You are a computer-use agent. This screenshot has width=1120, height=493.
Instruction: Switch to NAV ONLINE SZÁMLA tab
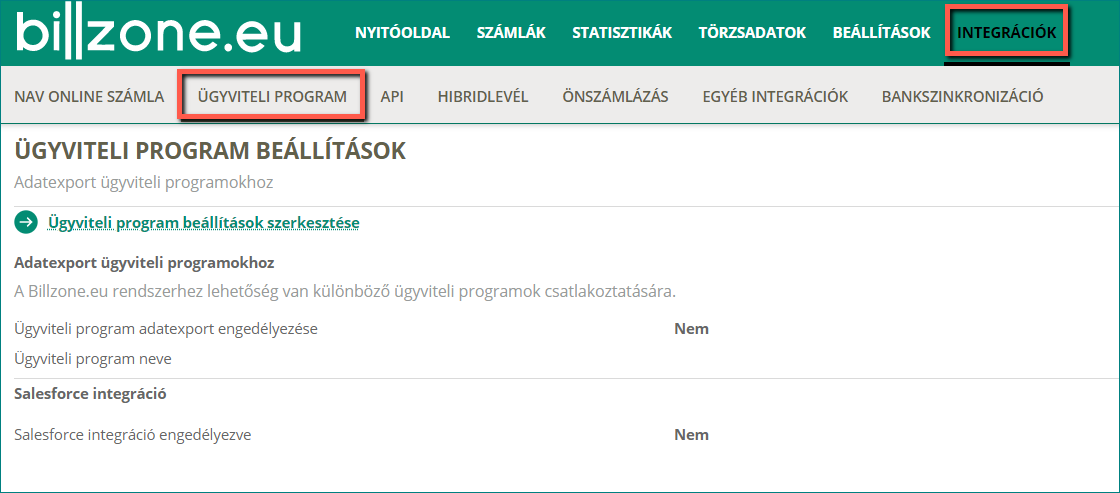89,96
